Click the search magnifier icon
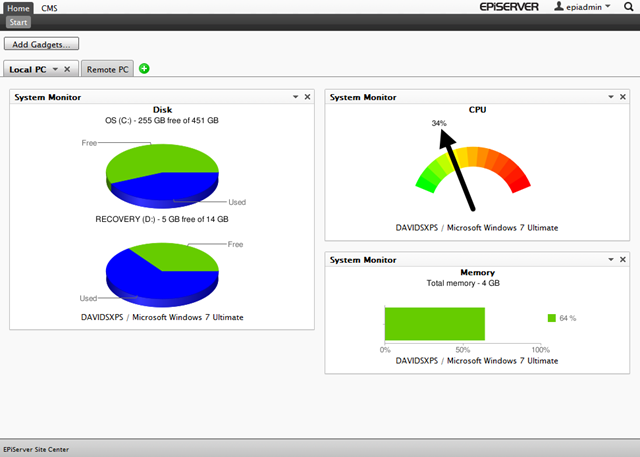Image resolution: width=640 pixels, height=457 pixels. (x=627, y=7)
